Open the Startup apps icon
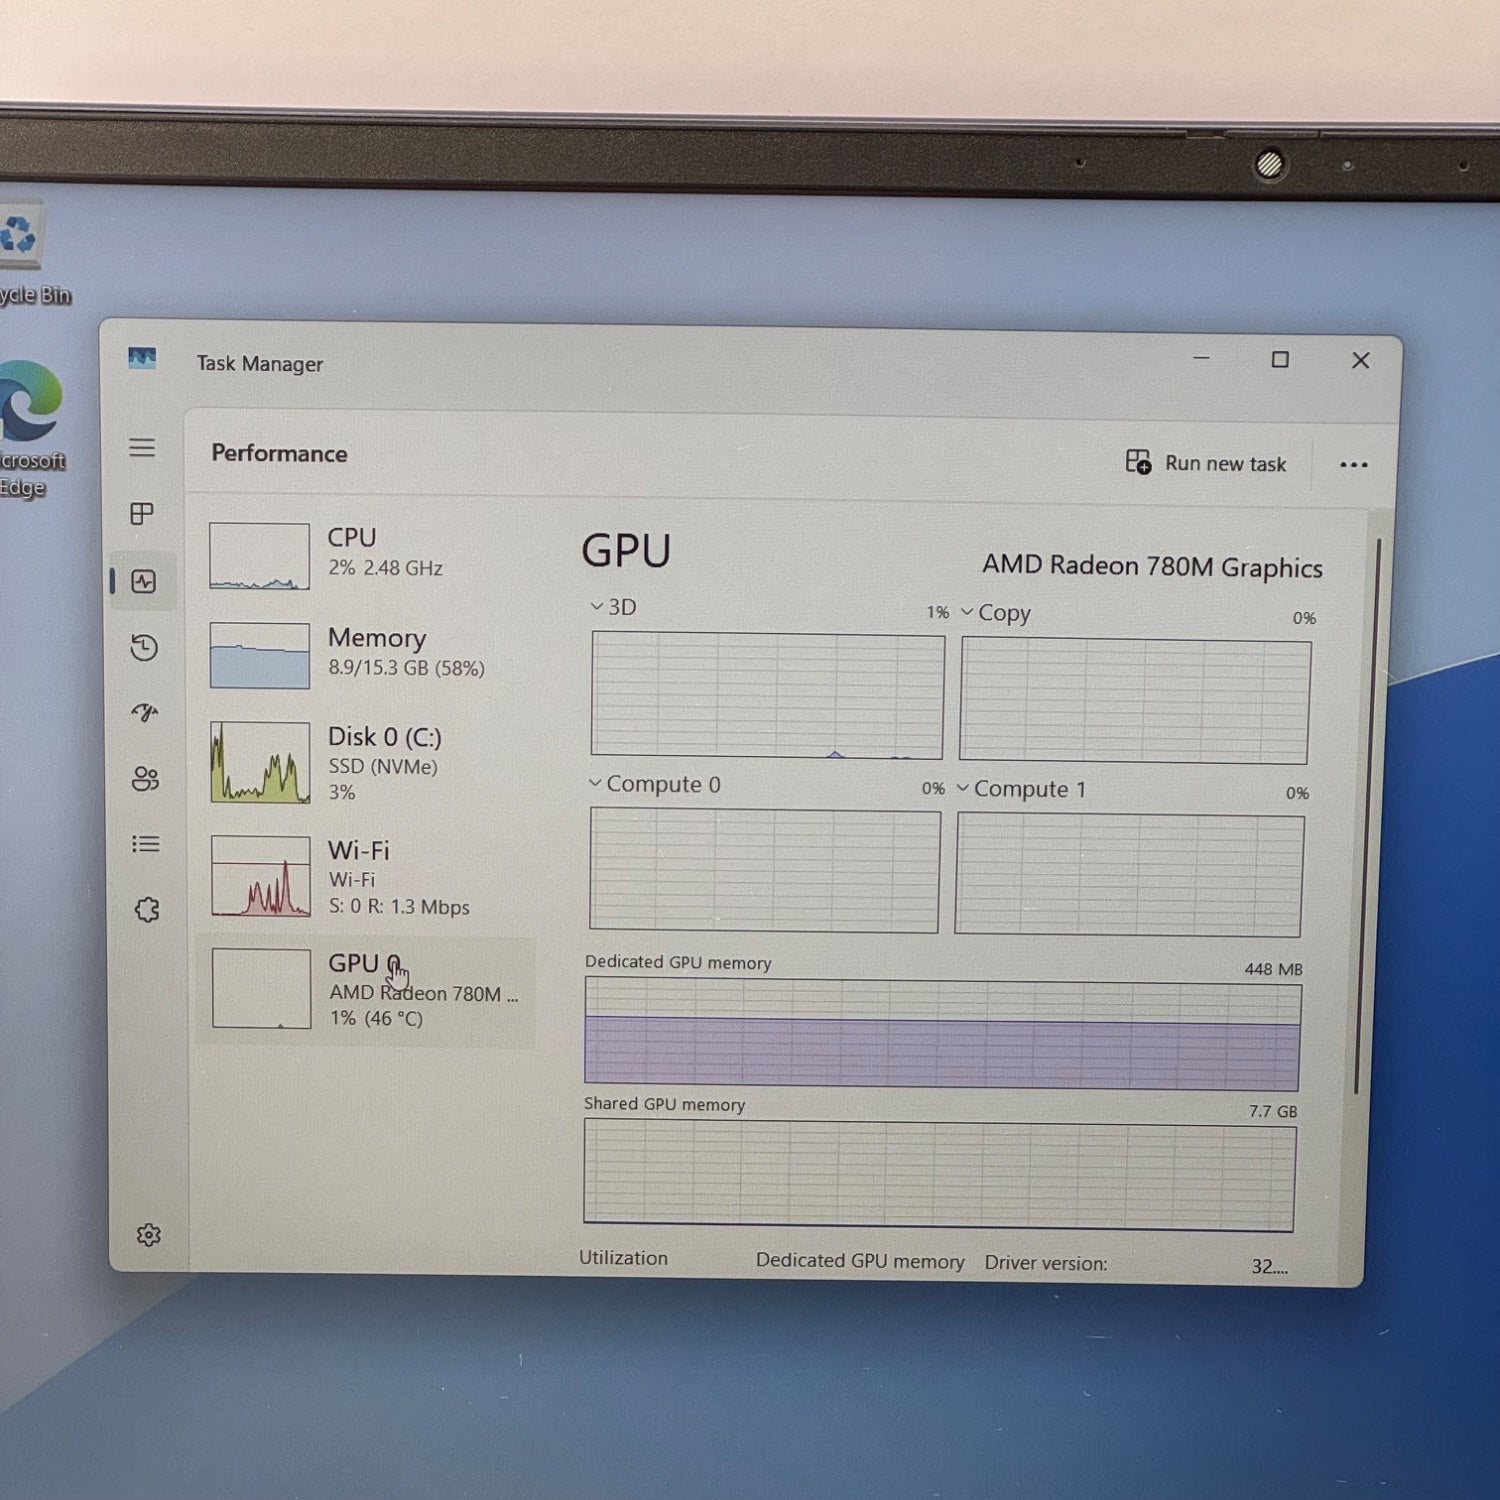Image resolution: width=1500 pixels, height=1500 pixels. 145,712
